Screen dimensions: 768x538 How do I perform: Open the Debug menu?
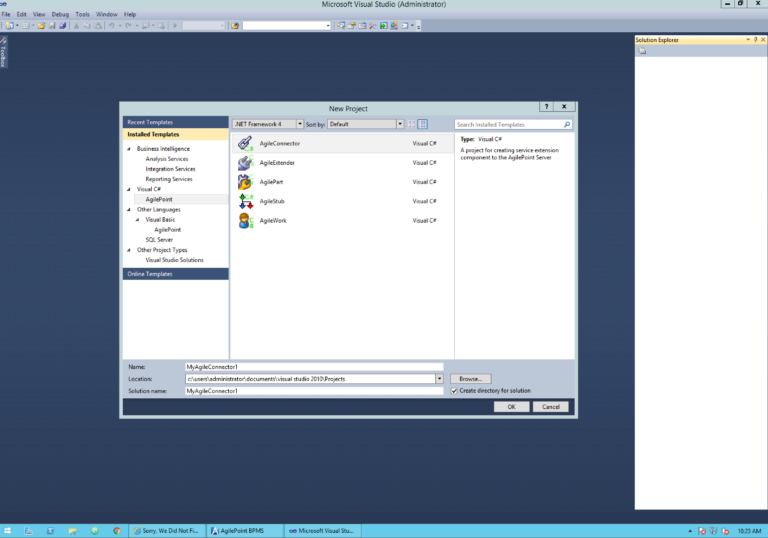tap(60, 14)
